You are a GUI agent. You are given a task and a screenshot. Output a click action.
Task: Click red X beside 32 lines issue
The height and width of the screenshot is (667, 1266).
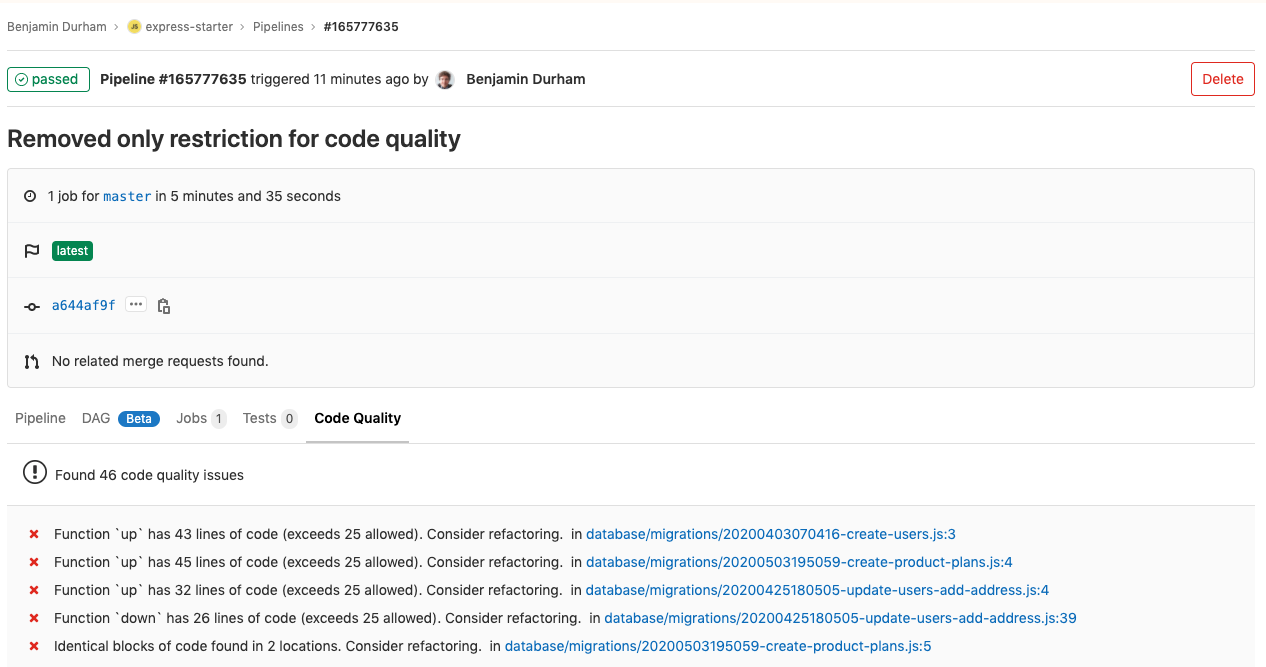pyautogui.click(x=34, y=591)
